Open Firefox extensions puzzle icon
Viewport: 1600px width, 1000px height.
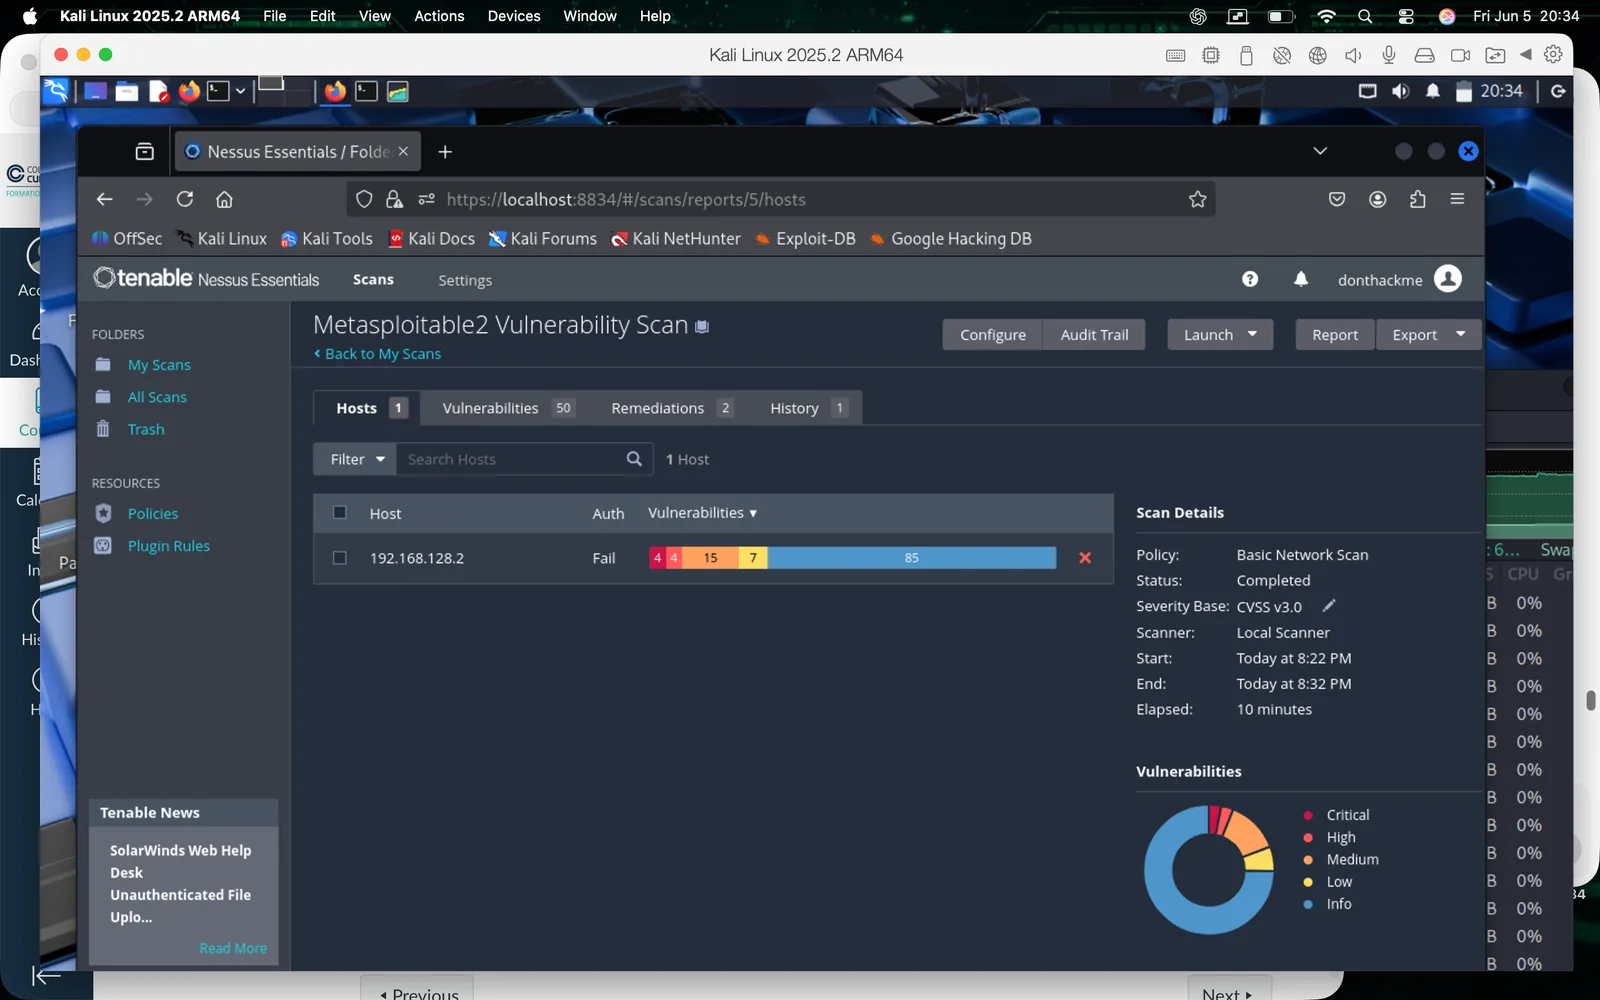click(1418, 199)
